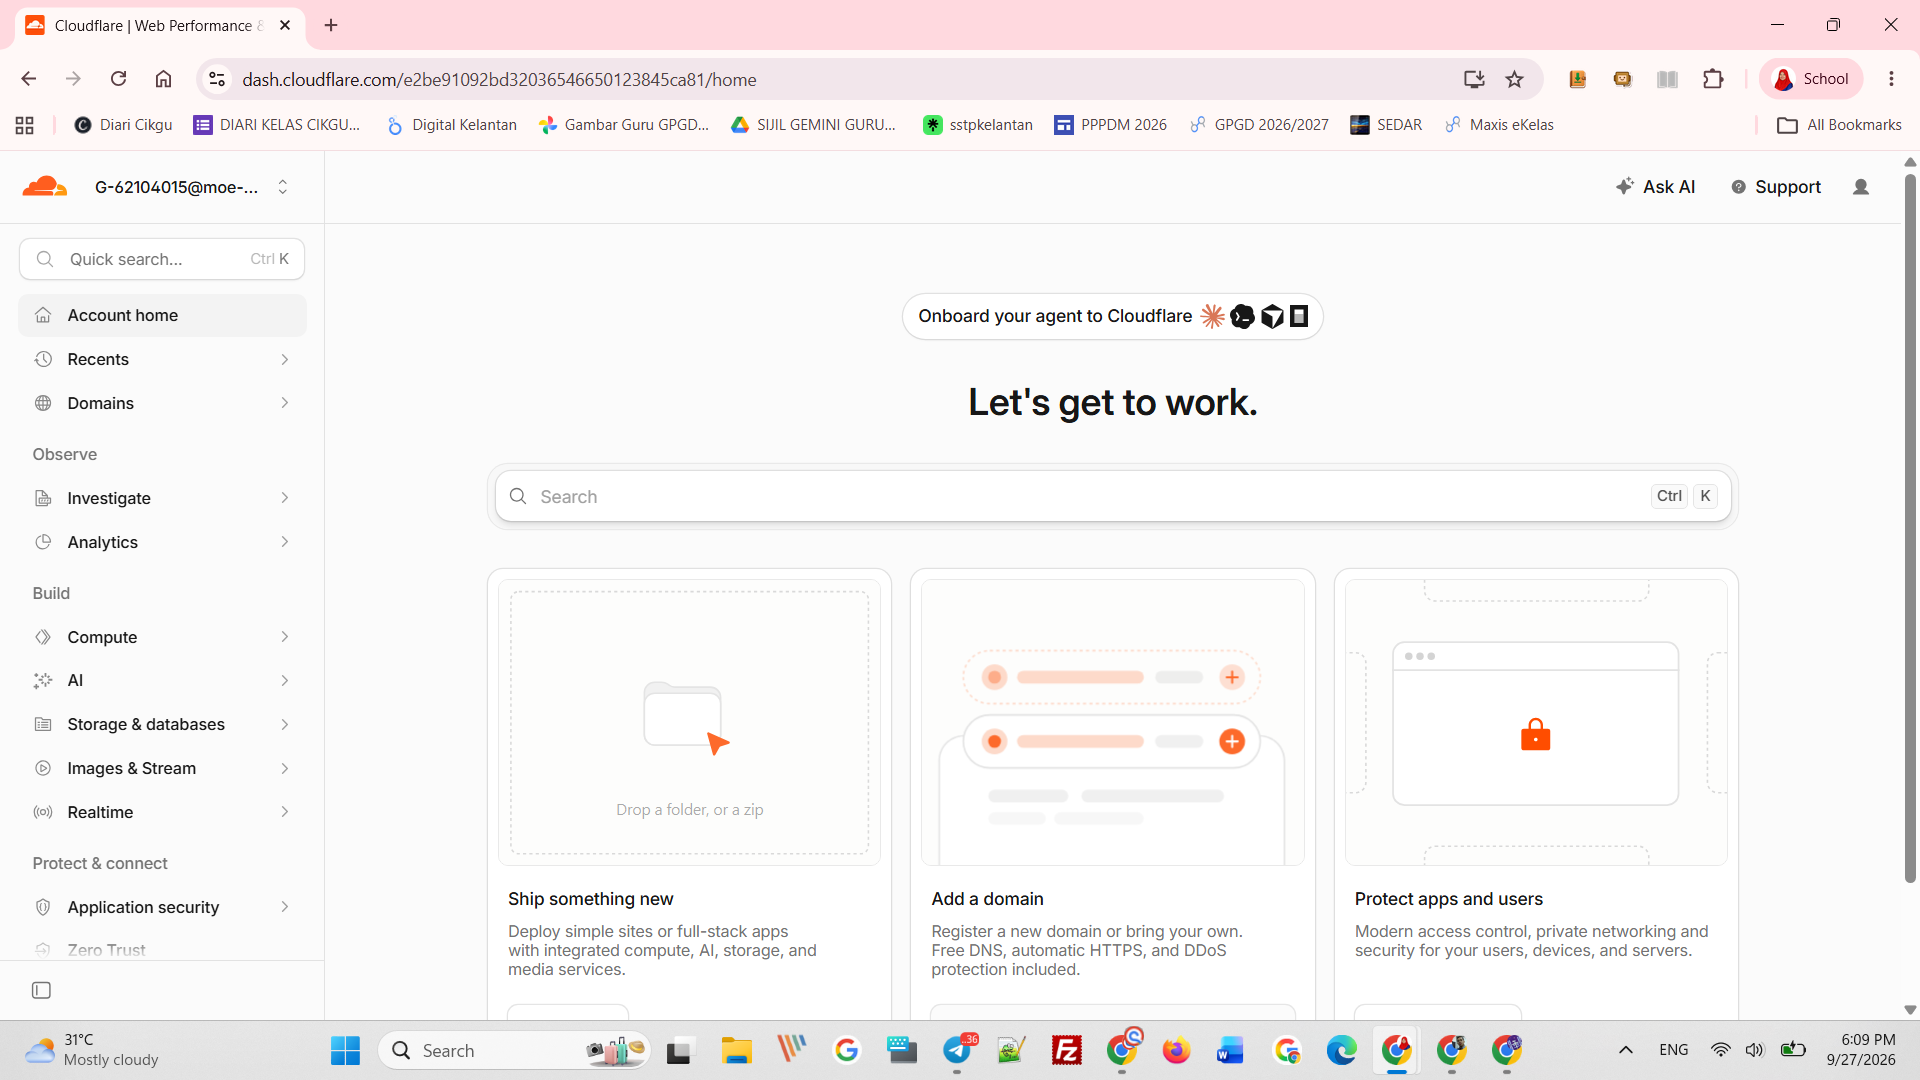
Task: View site information icon in address bar
Action: [217, 79]
